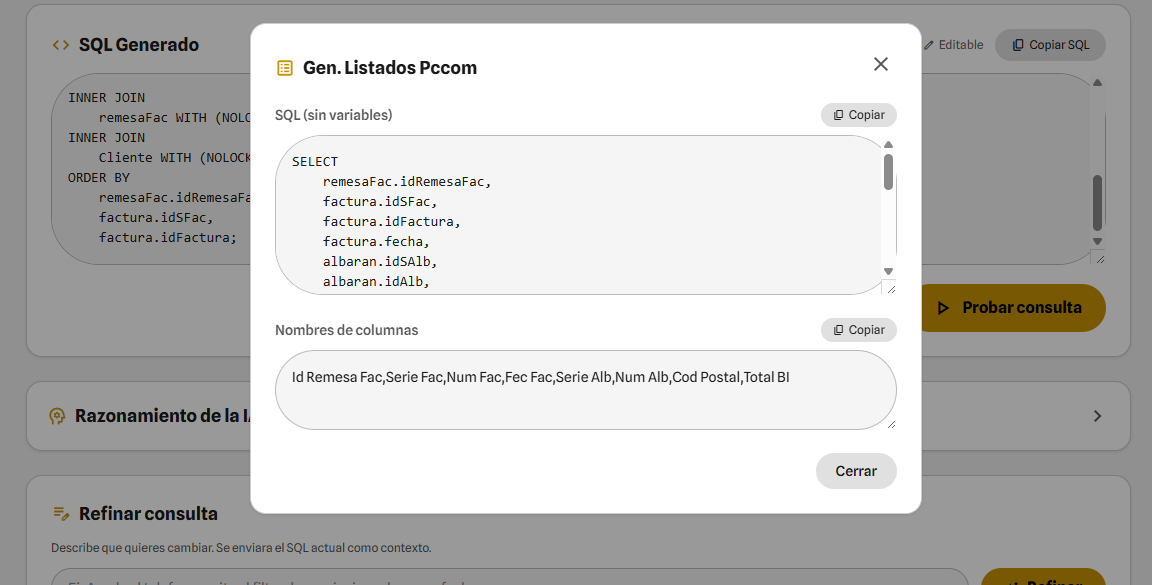Click the 'factura.idFactura;' line in background SQL
Viewport: 1152px width, 585px height.
[168, 237]
